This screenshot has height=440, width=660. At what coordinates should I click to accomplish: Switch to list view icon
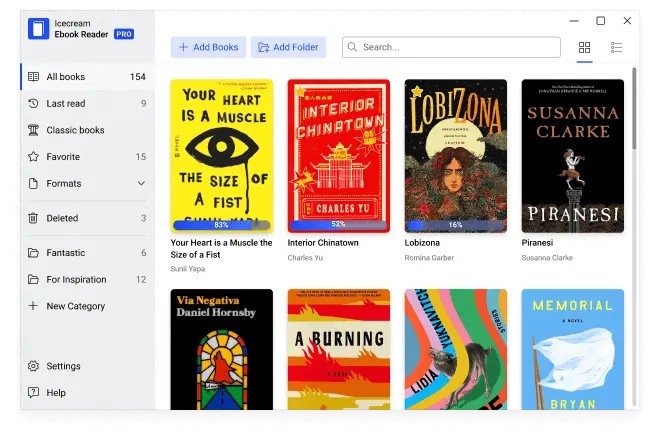click(616, 47)
